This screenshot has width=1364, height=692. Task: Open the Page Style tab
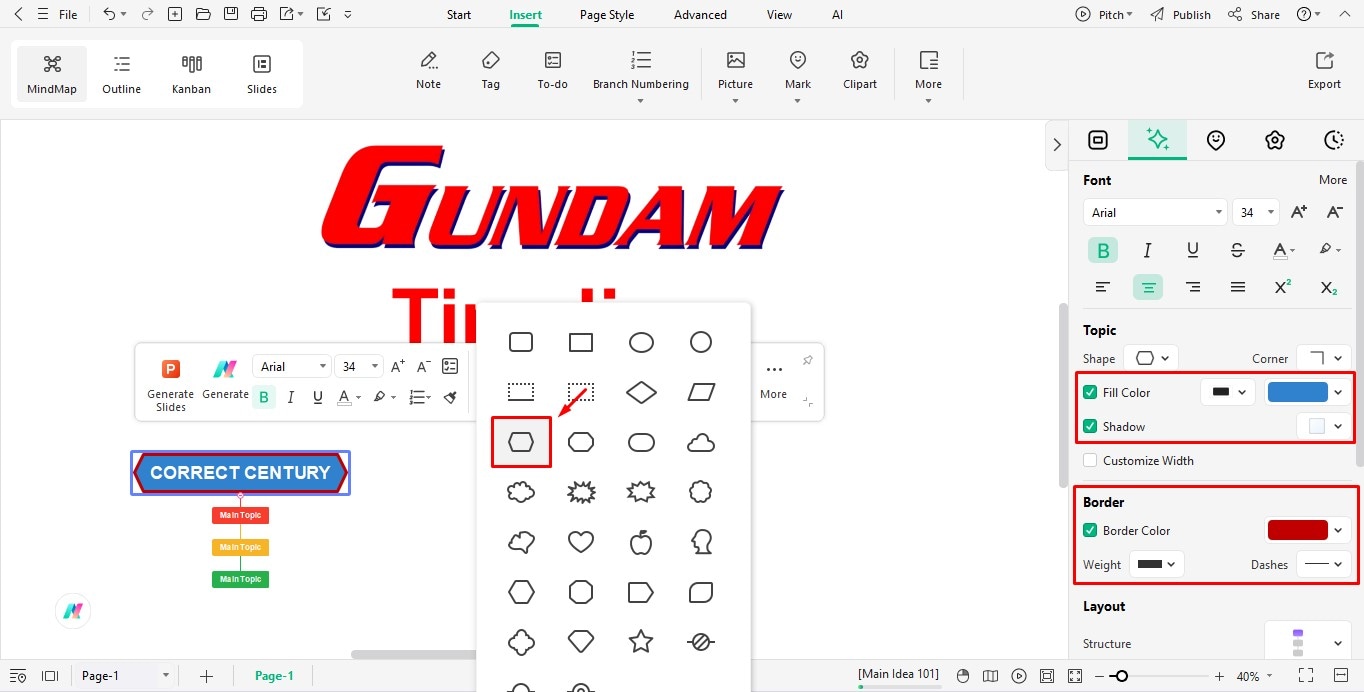pos(607,15)
